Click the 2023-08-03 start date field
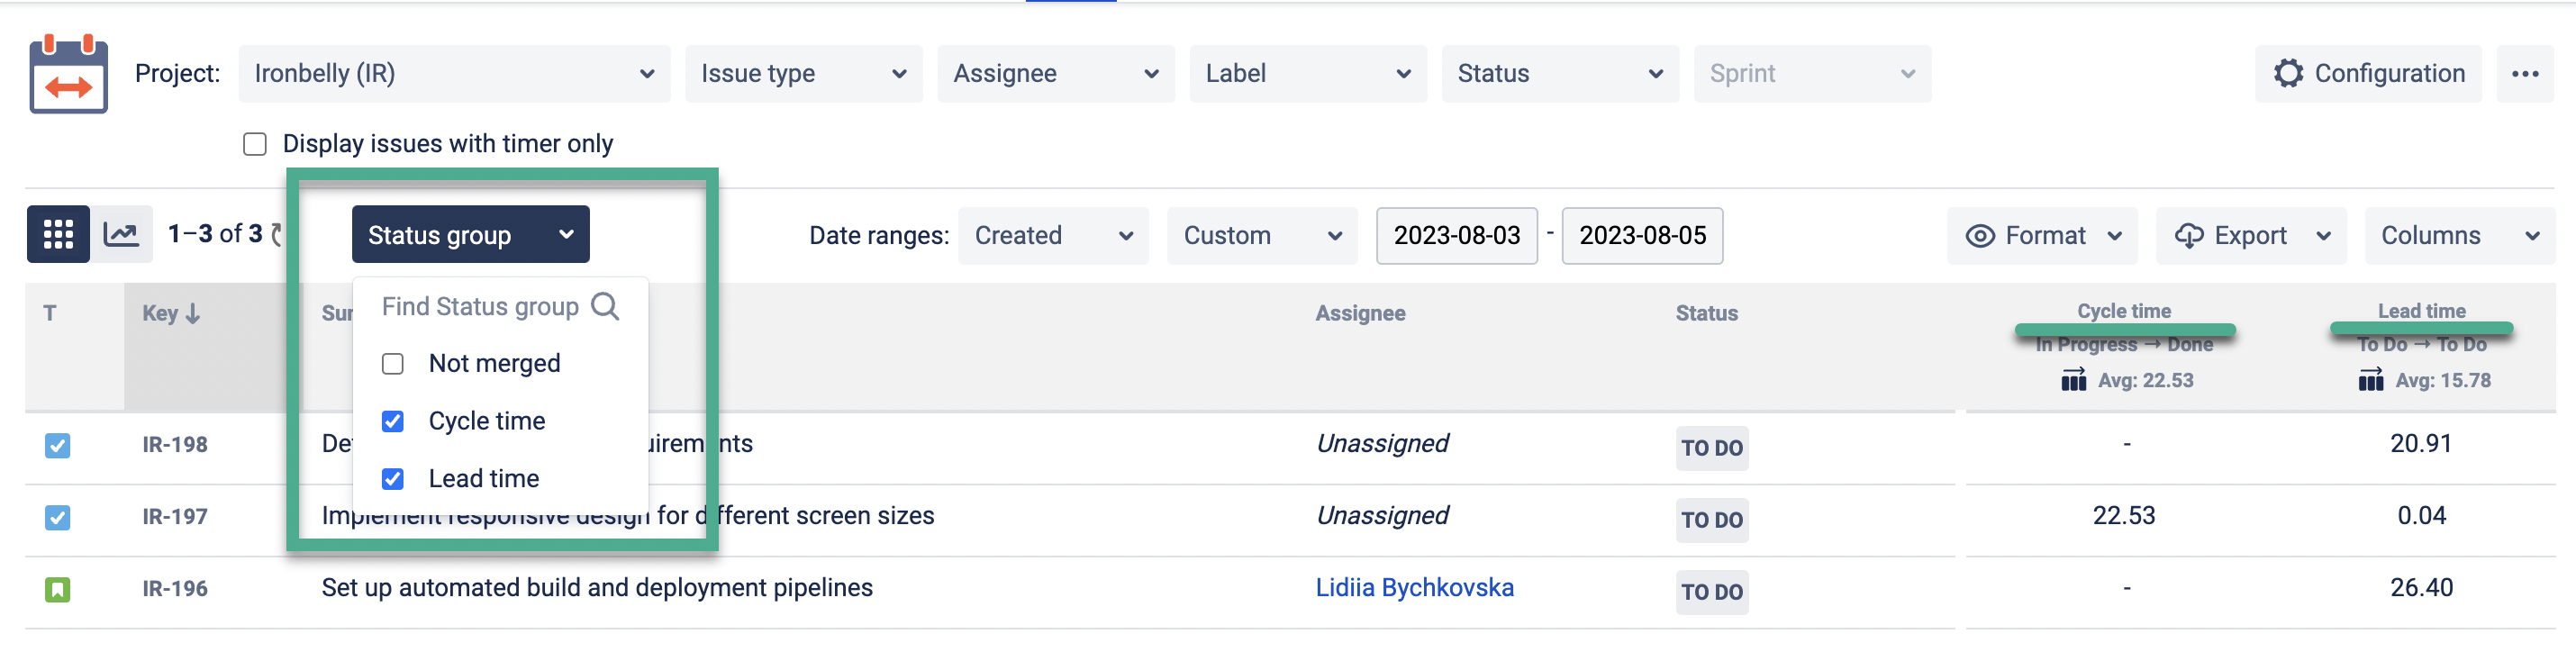The image size is (2576, 652). pos(1456,235)
